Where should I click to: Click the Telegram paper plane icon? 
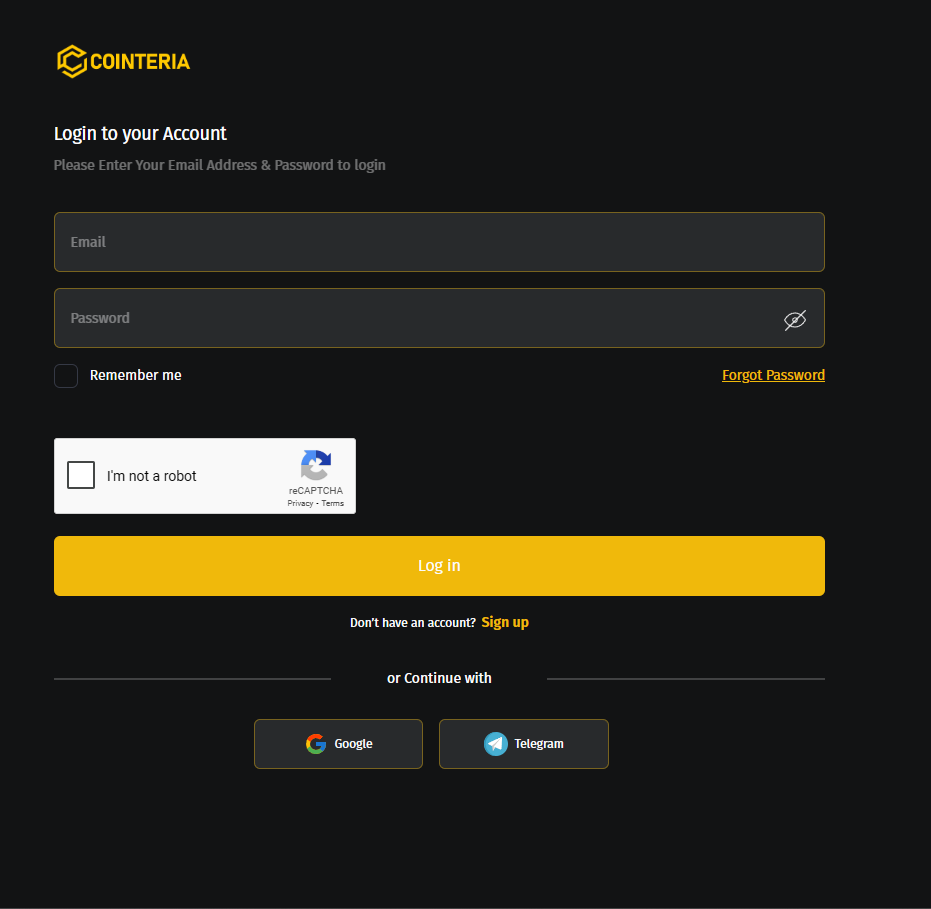click(x=496, y=744)
